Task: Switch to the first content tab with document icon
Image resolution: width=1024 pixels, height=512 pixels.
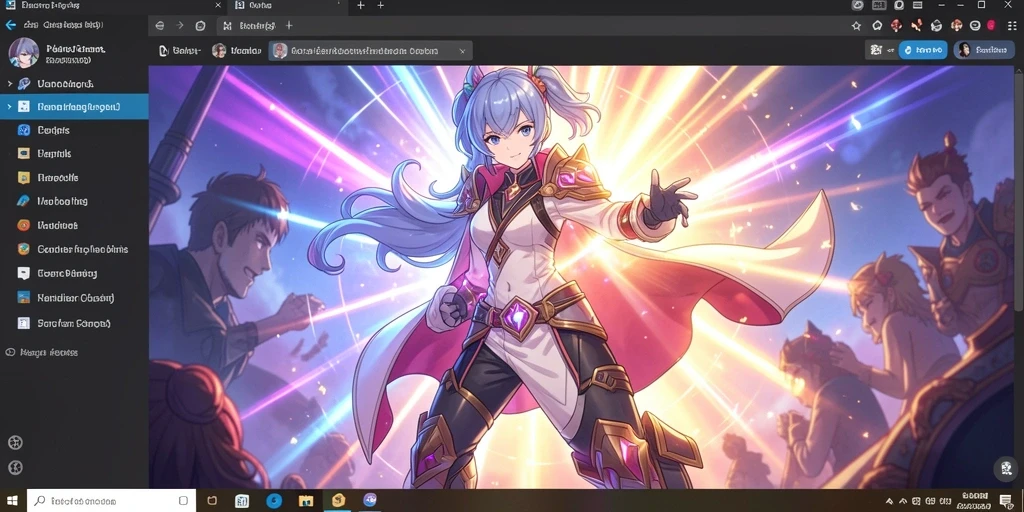Action: click(180, 50)
